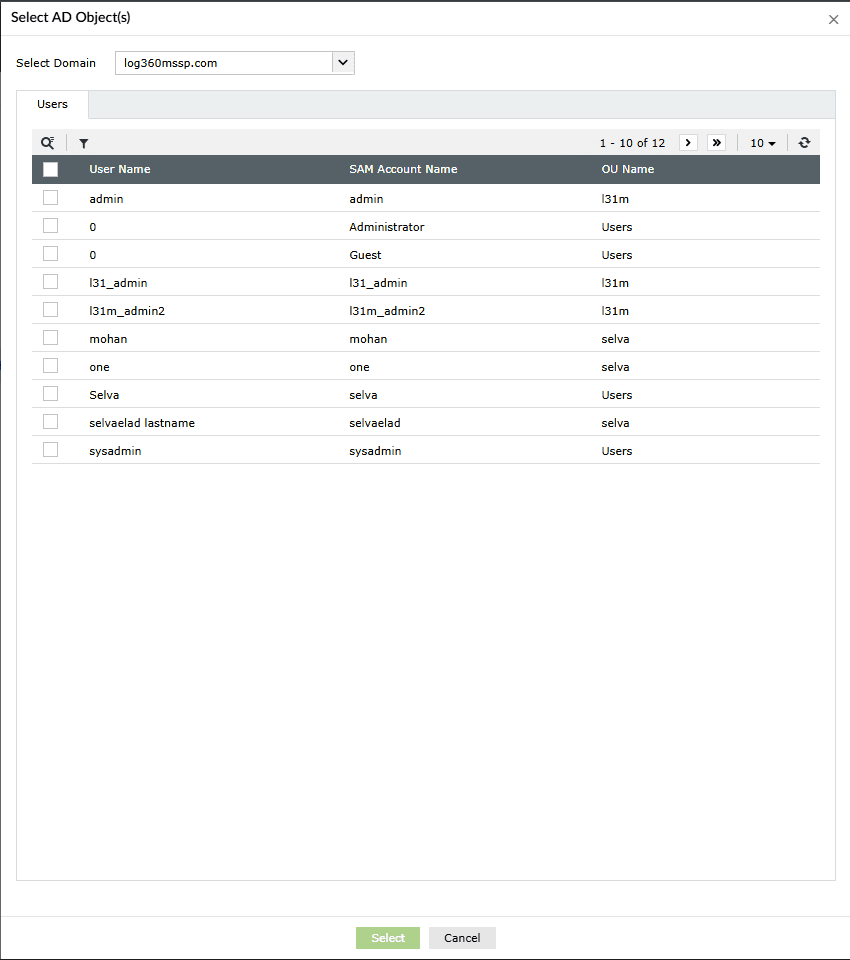
Task: Select the Selva user checkbox
Action: coord(50,394)
